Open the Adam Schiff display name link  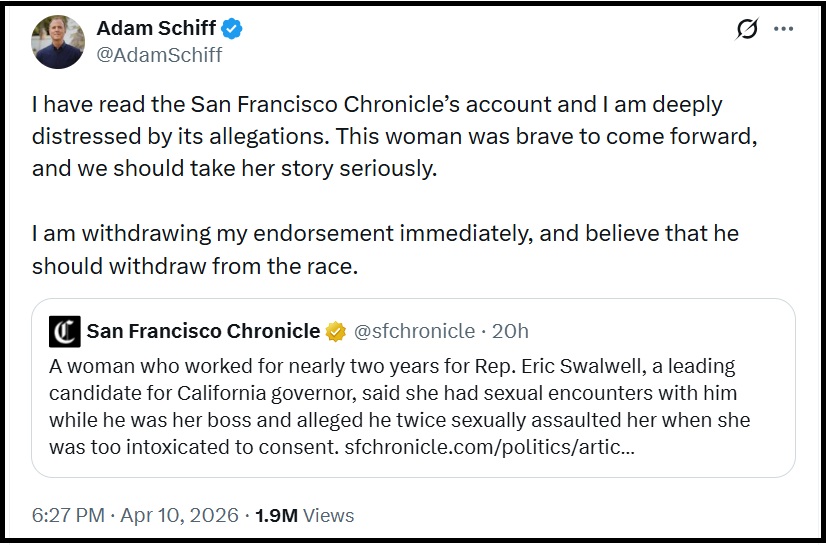155,29
